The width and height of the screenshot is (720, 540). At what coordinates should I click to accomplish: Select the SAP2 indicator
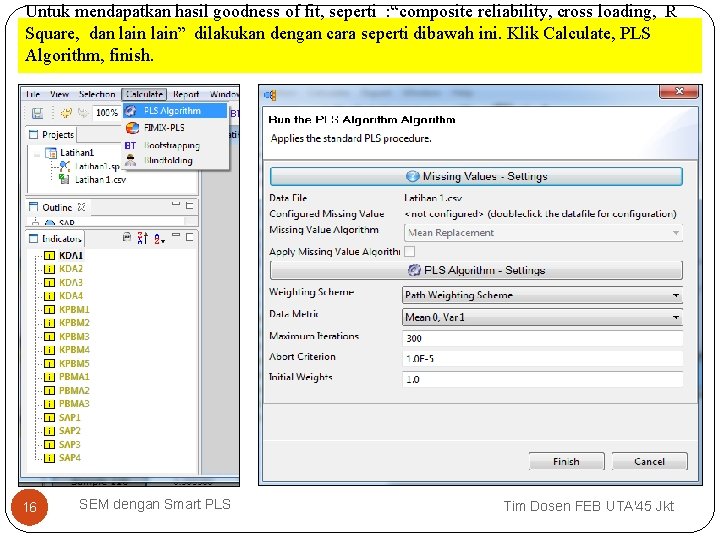click(x=70, y=431)
